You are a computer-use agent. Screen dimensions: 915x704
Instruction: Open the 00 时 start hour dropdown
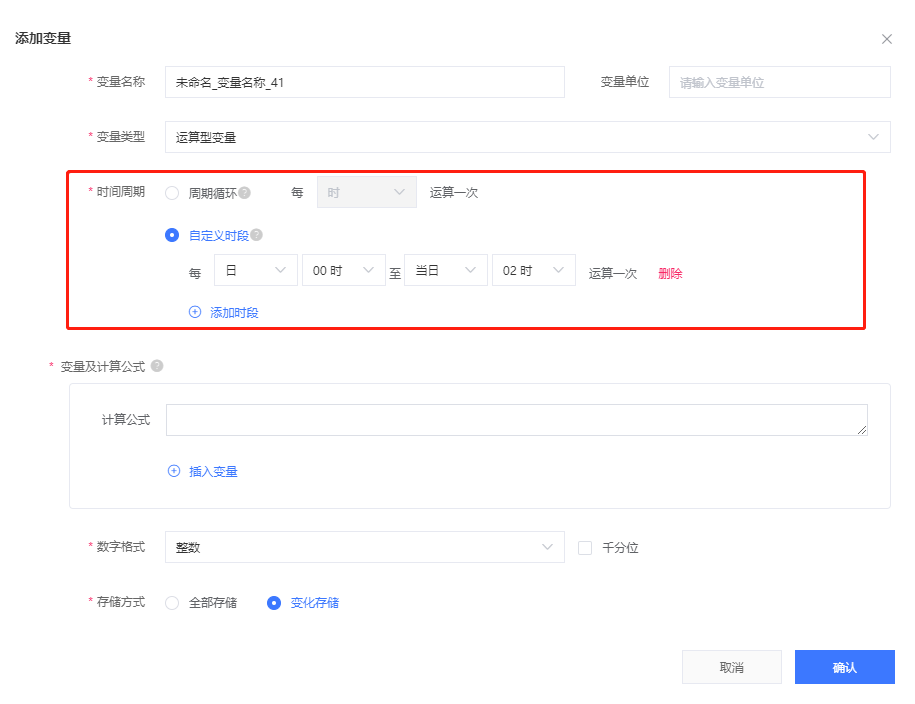tap(343, 271)
